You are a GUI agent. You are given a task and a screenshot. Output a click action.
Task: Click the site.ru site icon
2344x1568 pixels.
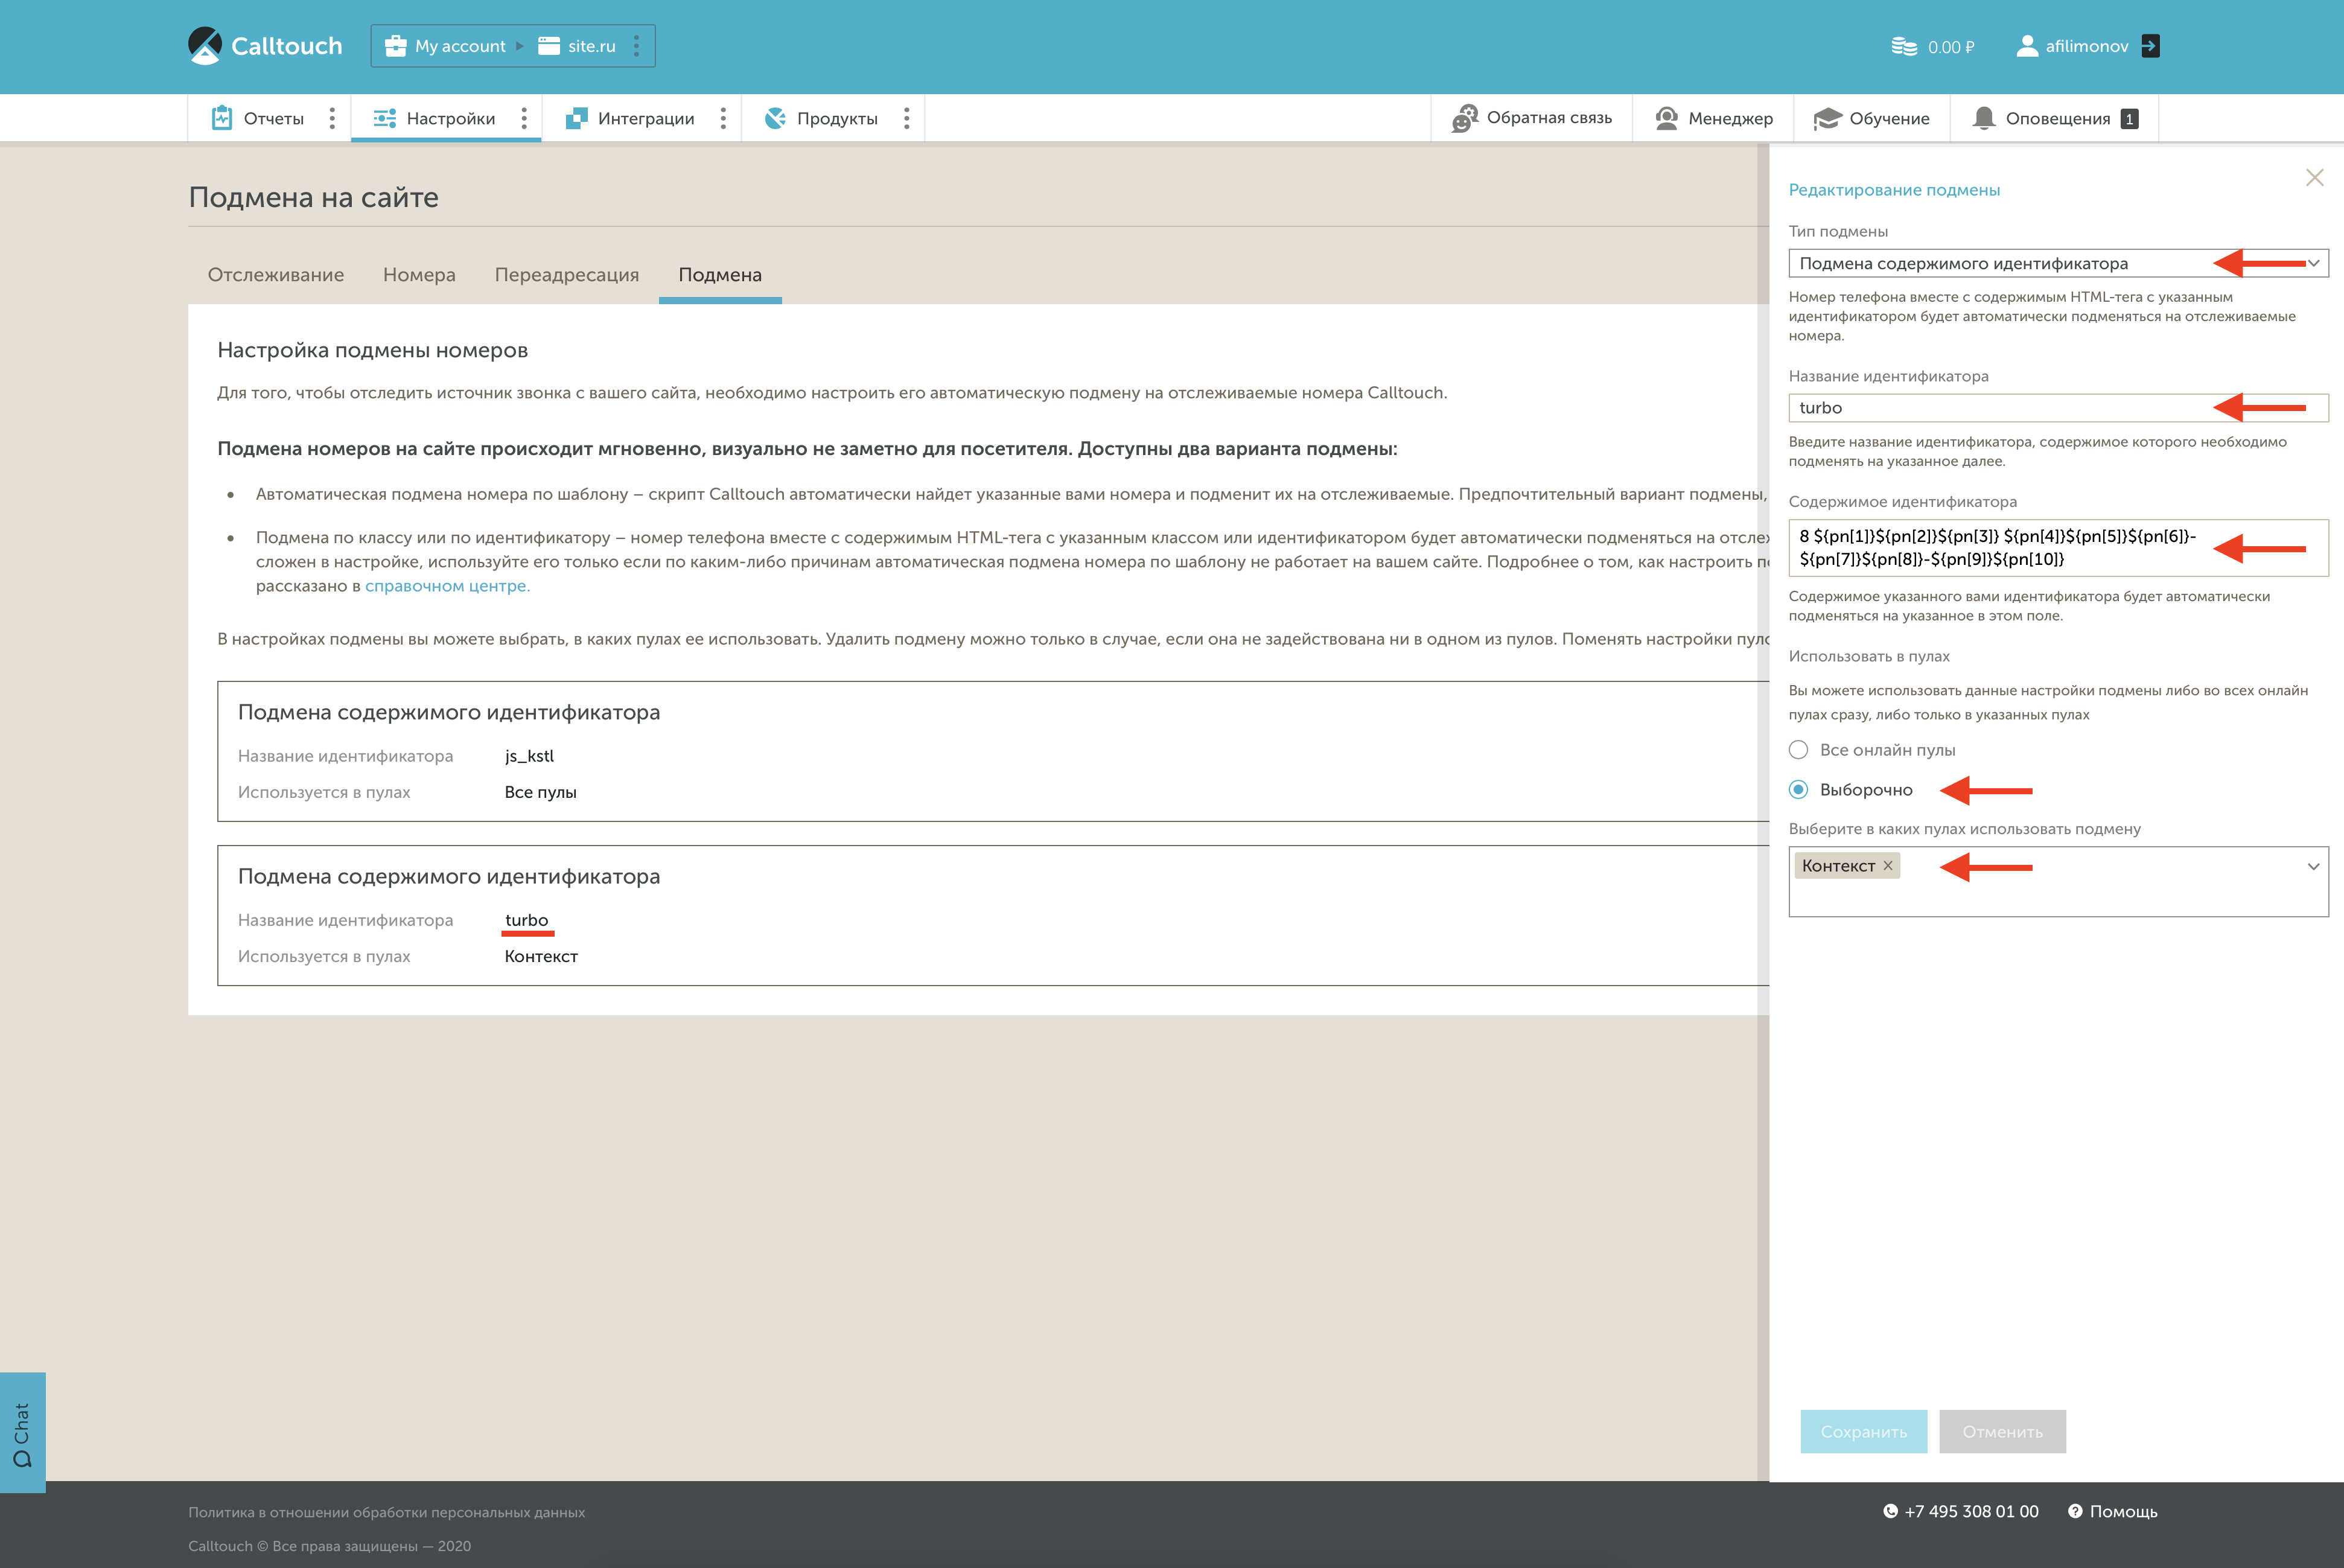pyautogui.click(x=549, y=46)
